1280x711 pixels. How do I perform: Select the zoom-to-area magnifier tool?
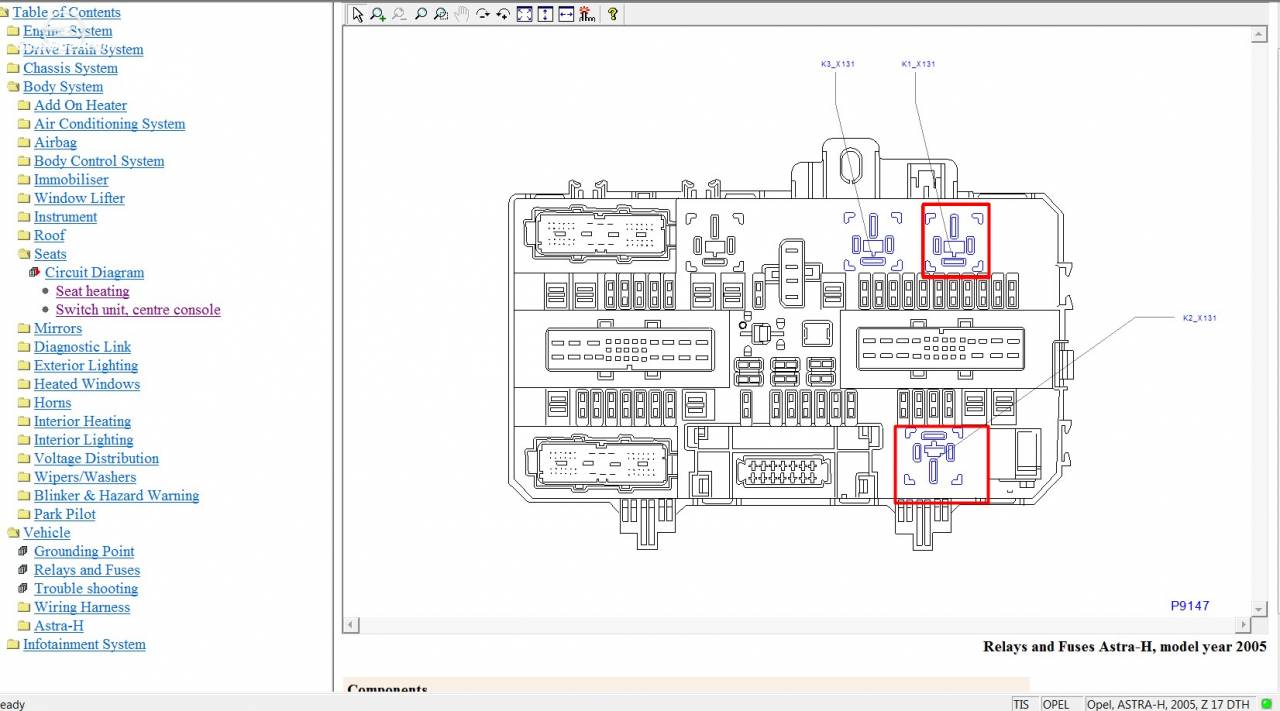click(x=441, y=14)
